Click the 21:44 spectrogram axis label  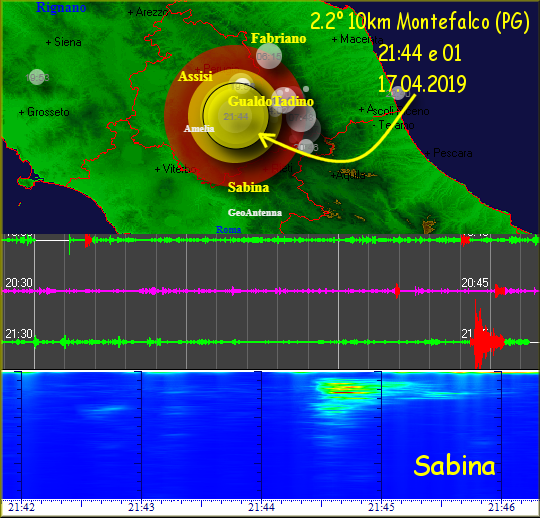click(x=261, y=507)
